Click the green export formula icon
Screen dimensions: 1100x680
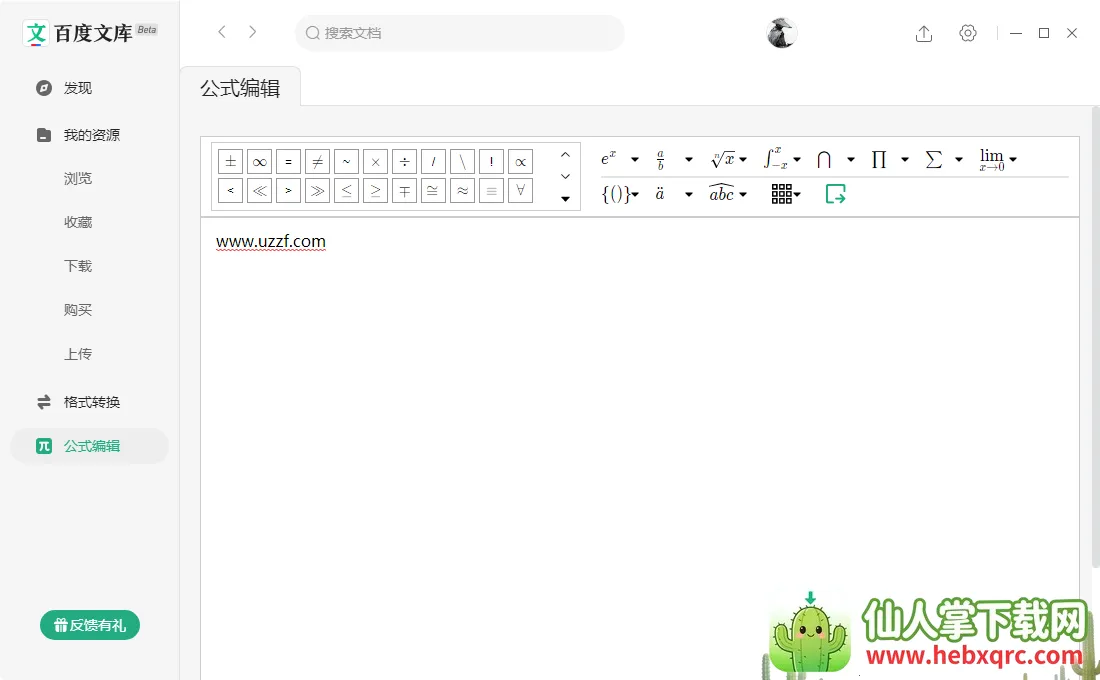[x=835, y=194]
